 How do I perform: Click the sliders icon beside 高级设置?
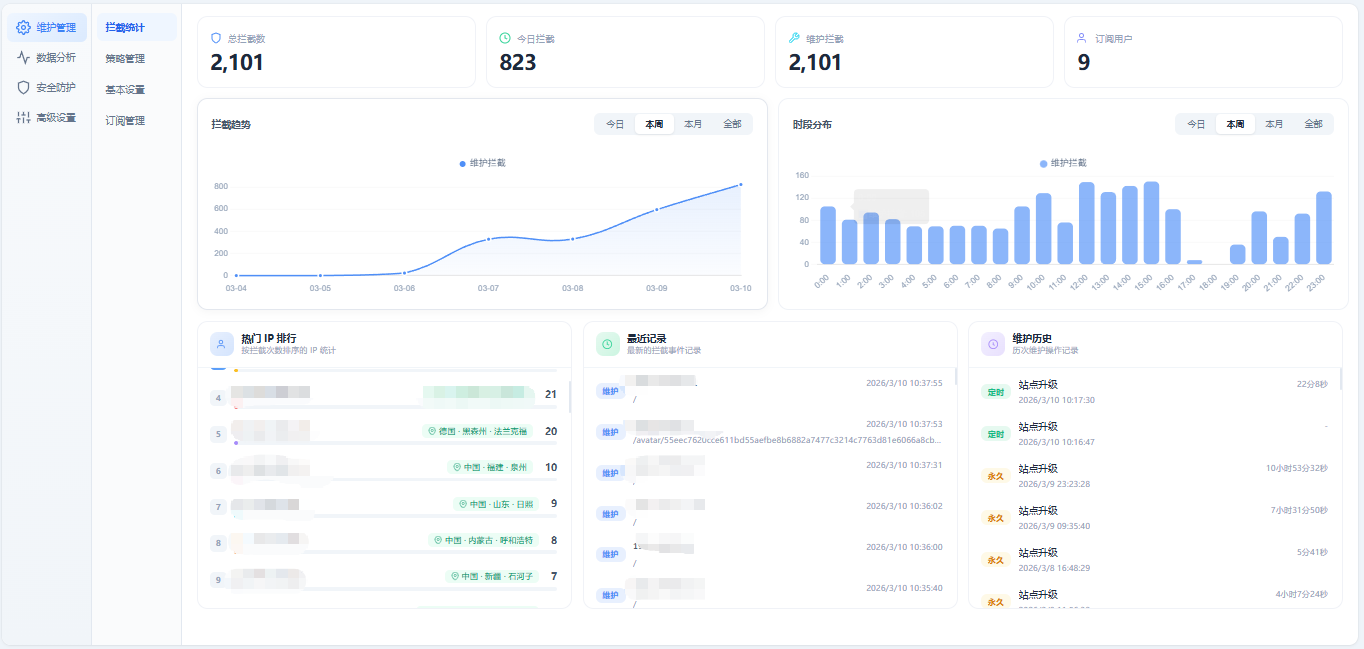23,118
